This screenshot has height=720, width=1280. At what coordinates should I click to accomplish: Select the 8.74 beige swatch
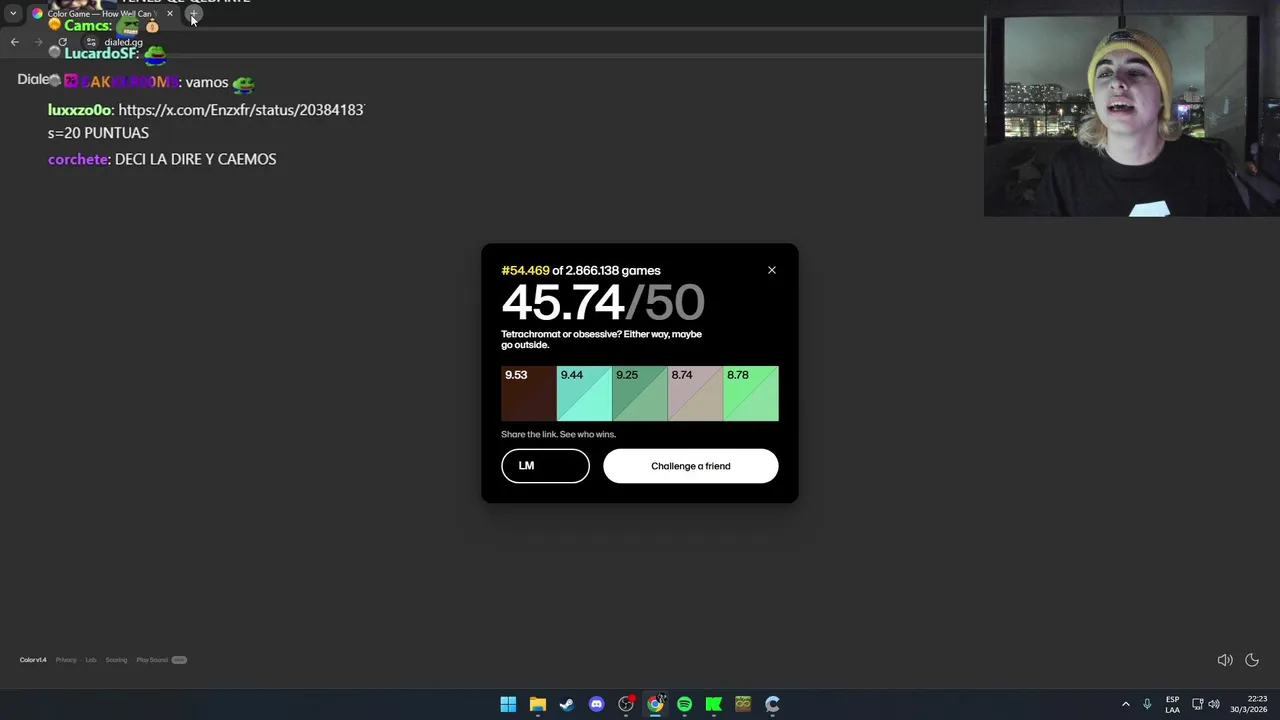click(x=695, y=394)
